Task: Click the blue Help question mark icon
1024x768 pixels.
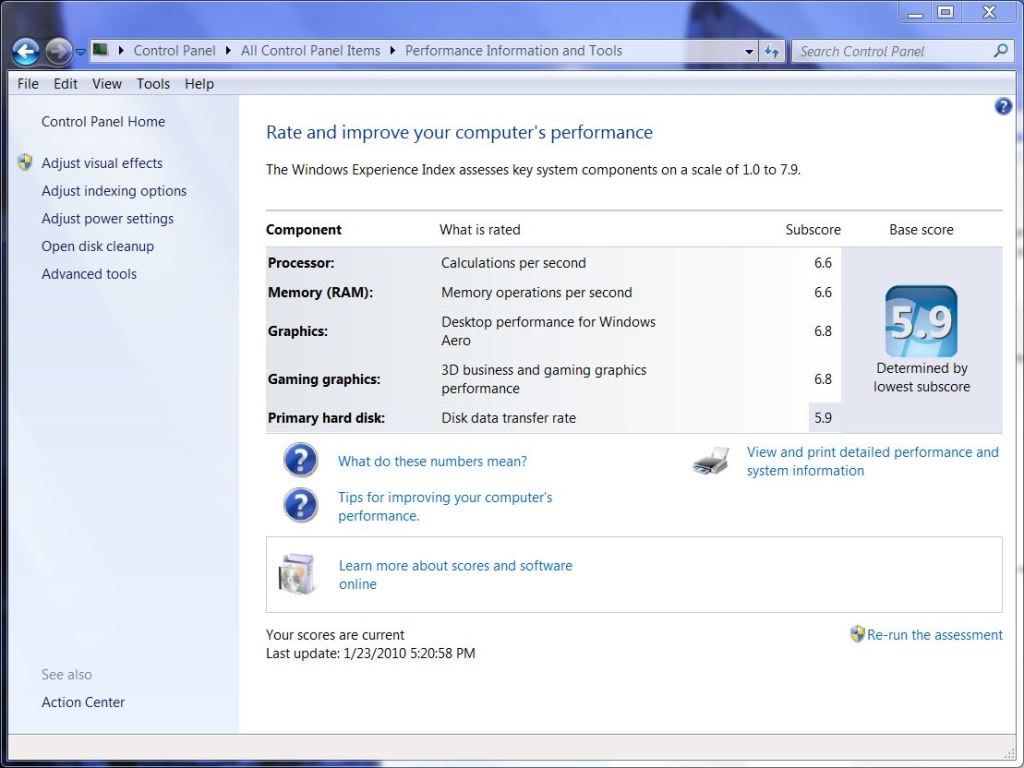Action: click(1003, 106)
